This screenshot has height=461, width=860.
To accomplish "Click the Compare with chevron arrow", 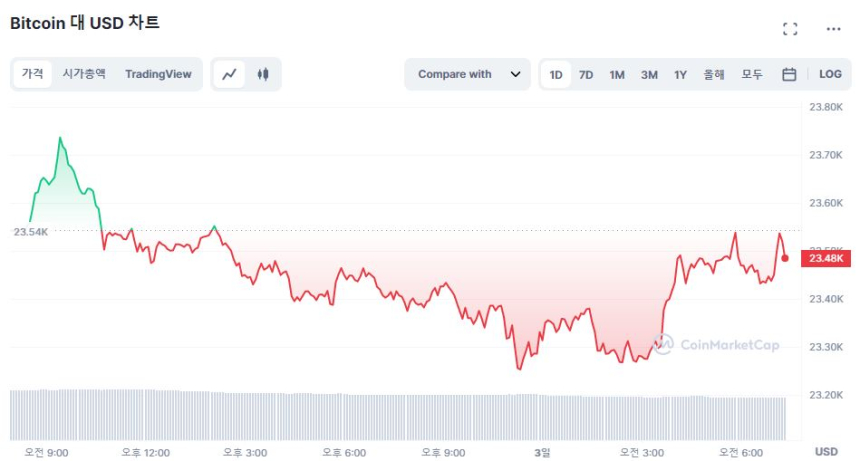I will [515, 74].
